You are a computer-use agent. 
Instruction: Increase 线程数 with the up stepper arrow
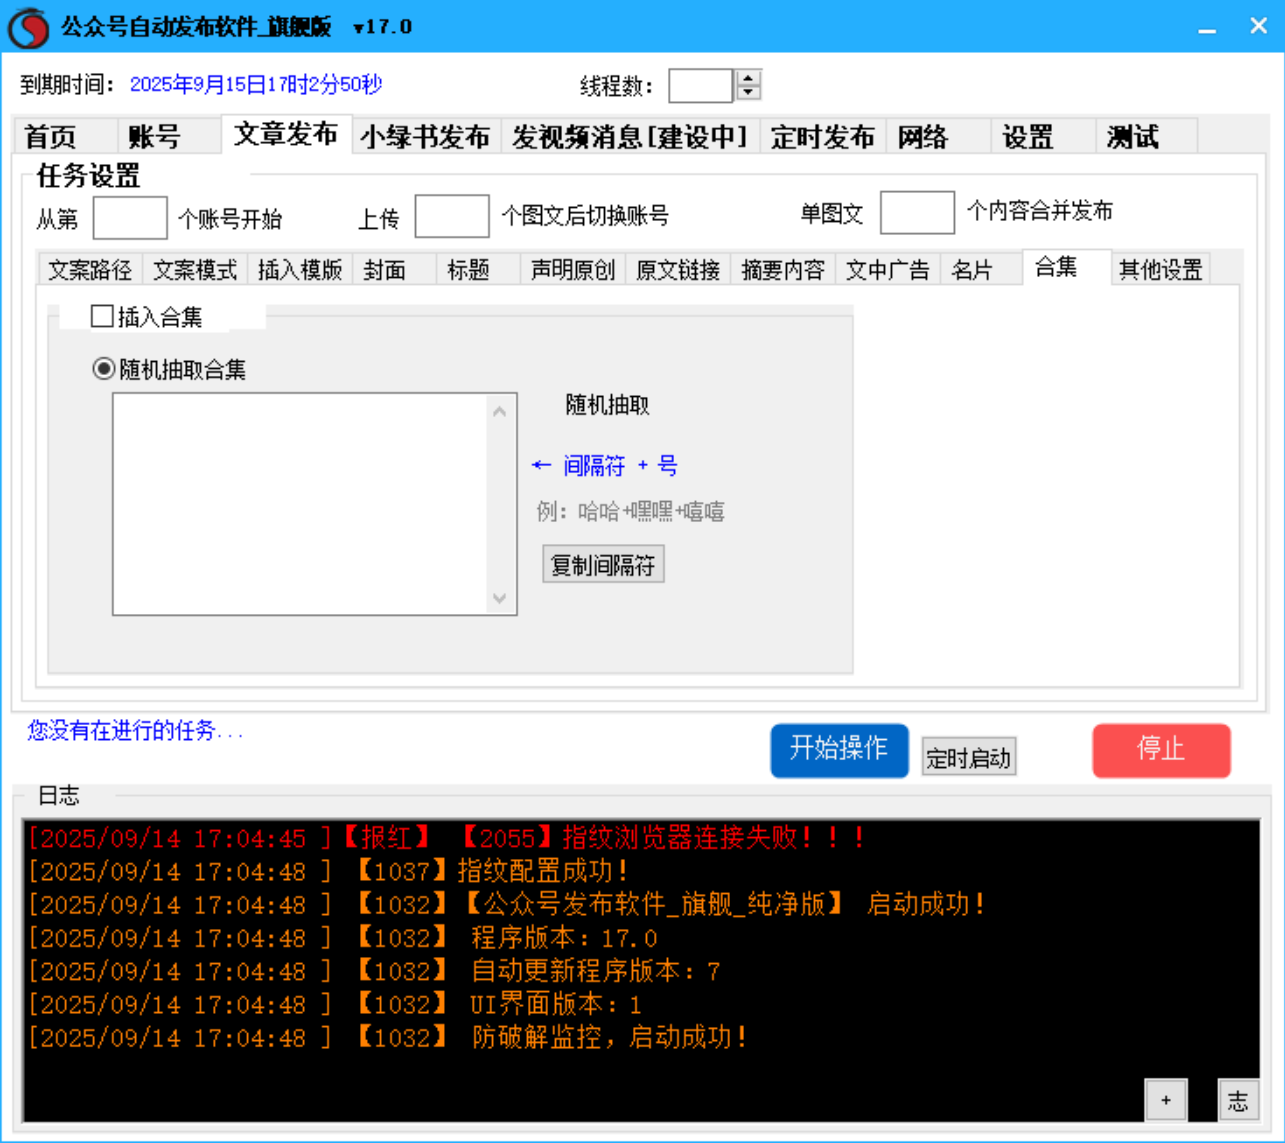pos(748,79)
